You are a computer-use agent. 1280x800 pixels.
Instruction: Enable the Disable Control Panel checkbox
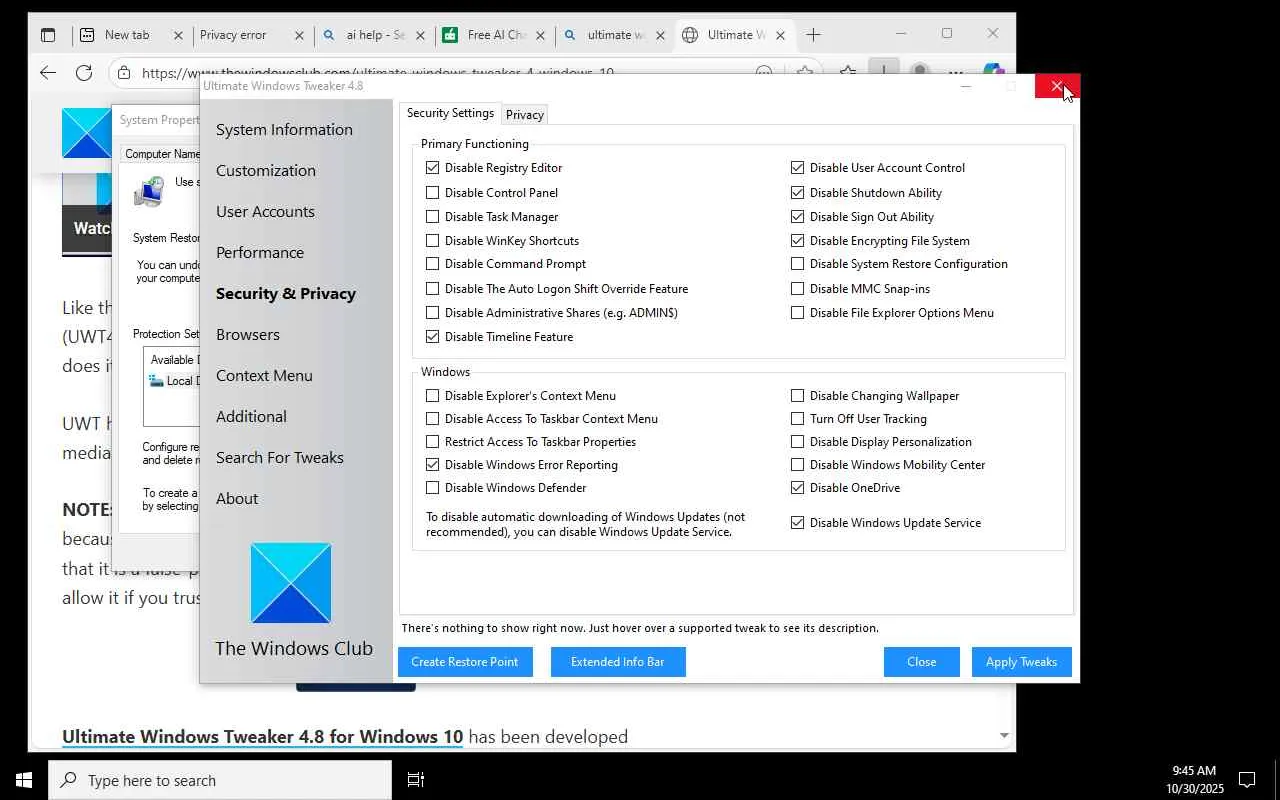coord(432,193)
